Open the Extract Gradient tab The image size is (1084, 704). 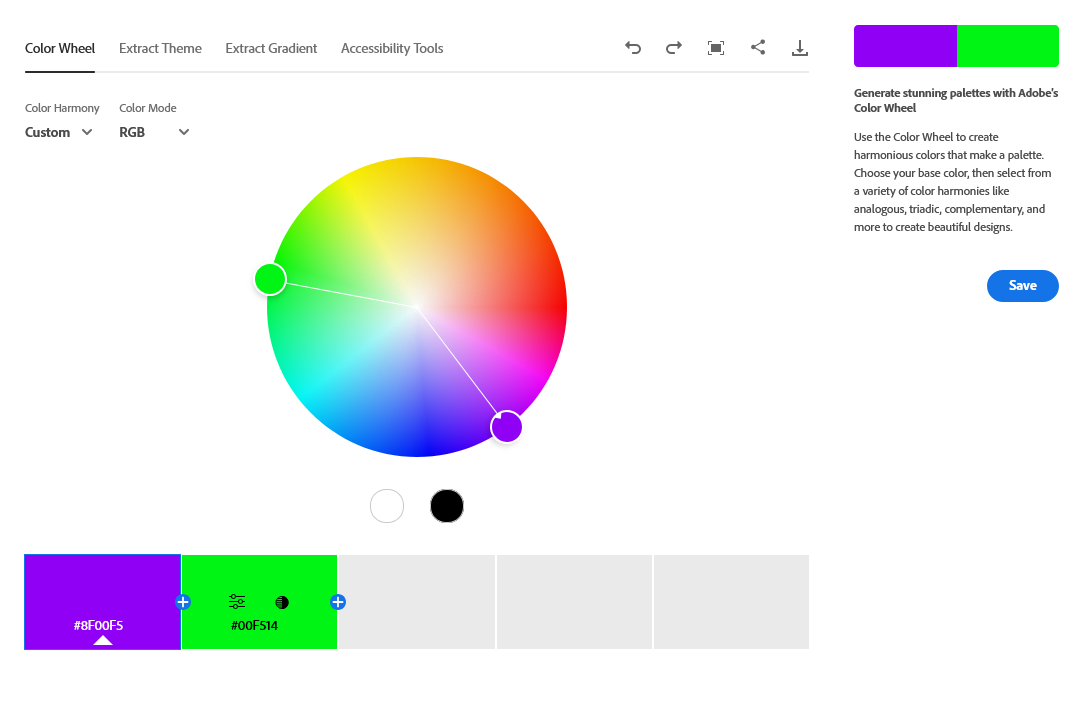coord(271,48)
